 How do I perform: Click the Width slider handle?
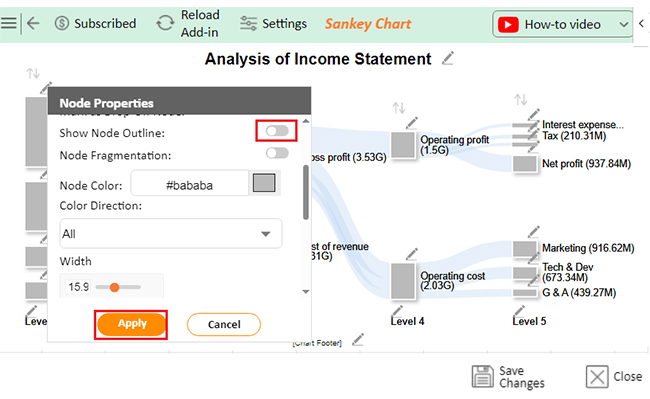tap(115, 287)
